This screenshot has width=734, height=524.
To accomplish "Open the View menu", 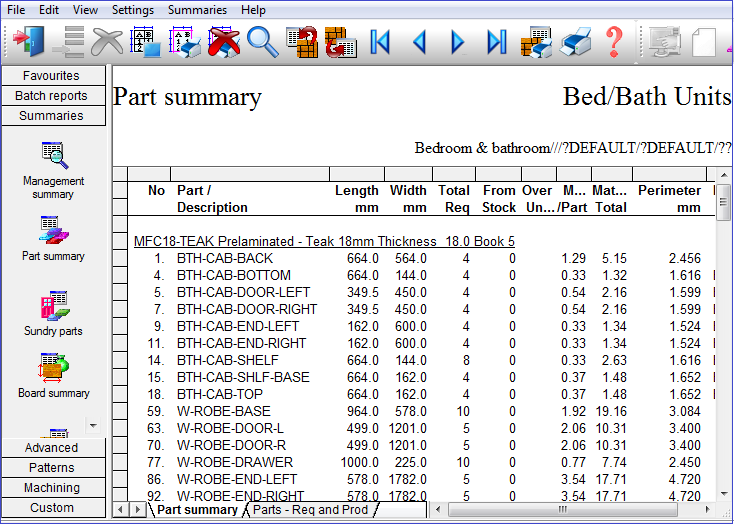I will pyautogui.click(x=85, y=9).
